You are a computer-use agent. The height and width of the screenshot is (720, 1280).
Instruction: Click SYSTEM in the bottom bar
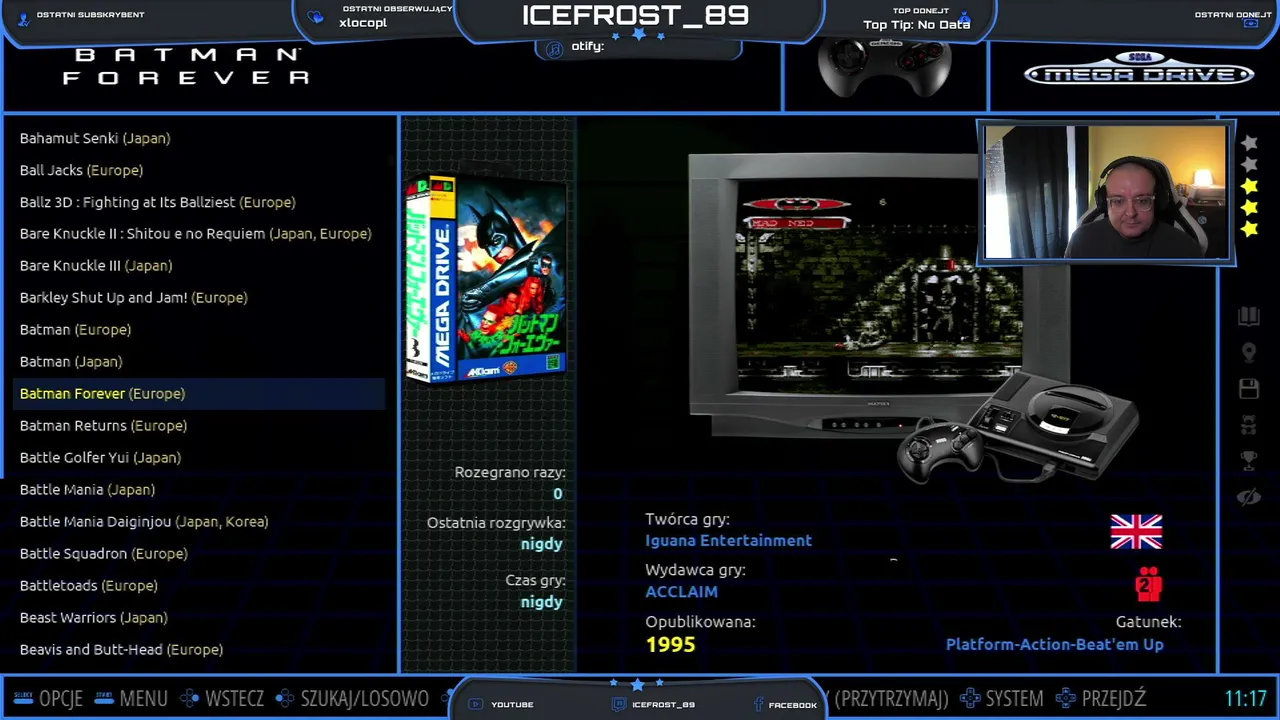[1001, 699]
